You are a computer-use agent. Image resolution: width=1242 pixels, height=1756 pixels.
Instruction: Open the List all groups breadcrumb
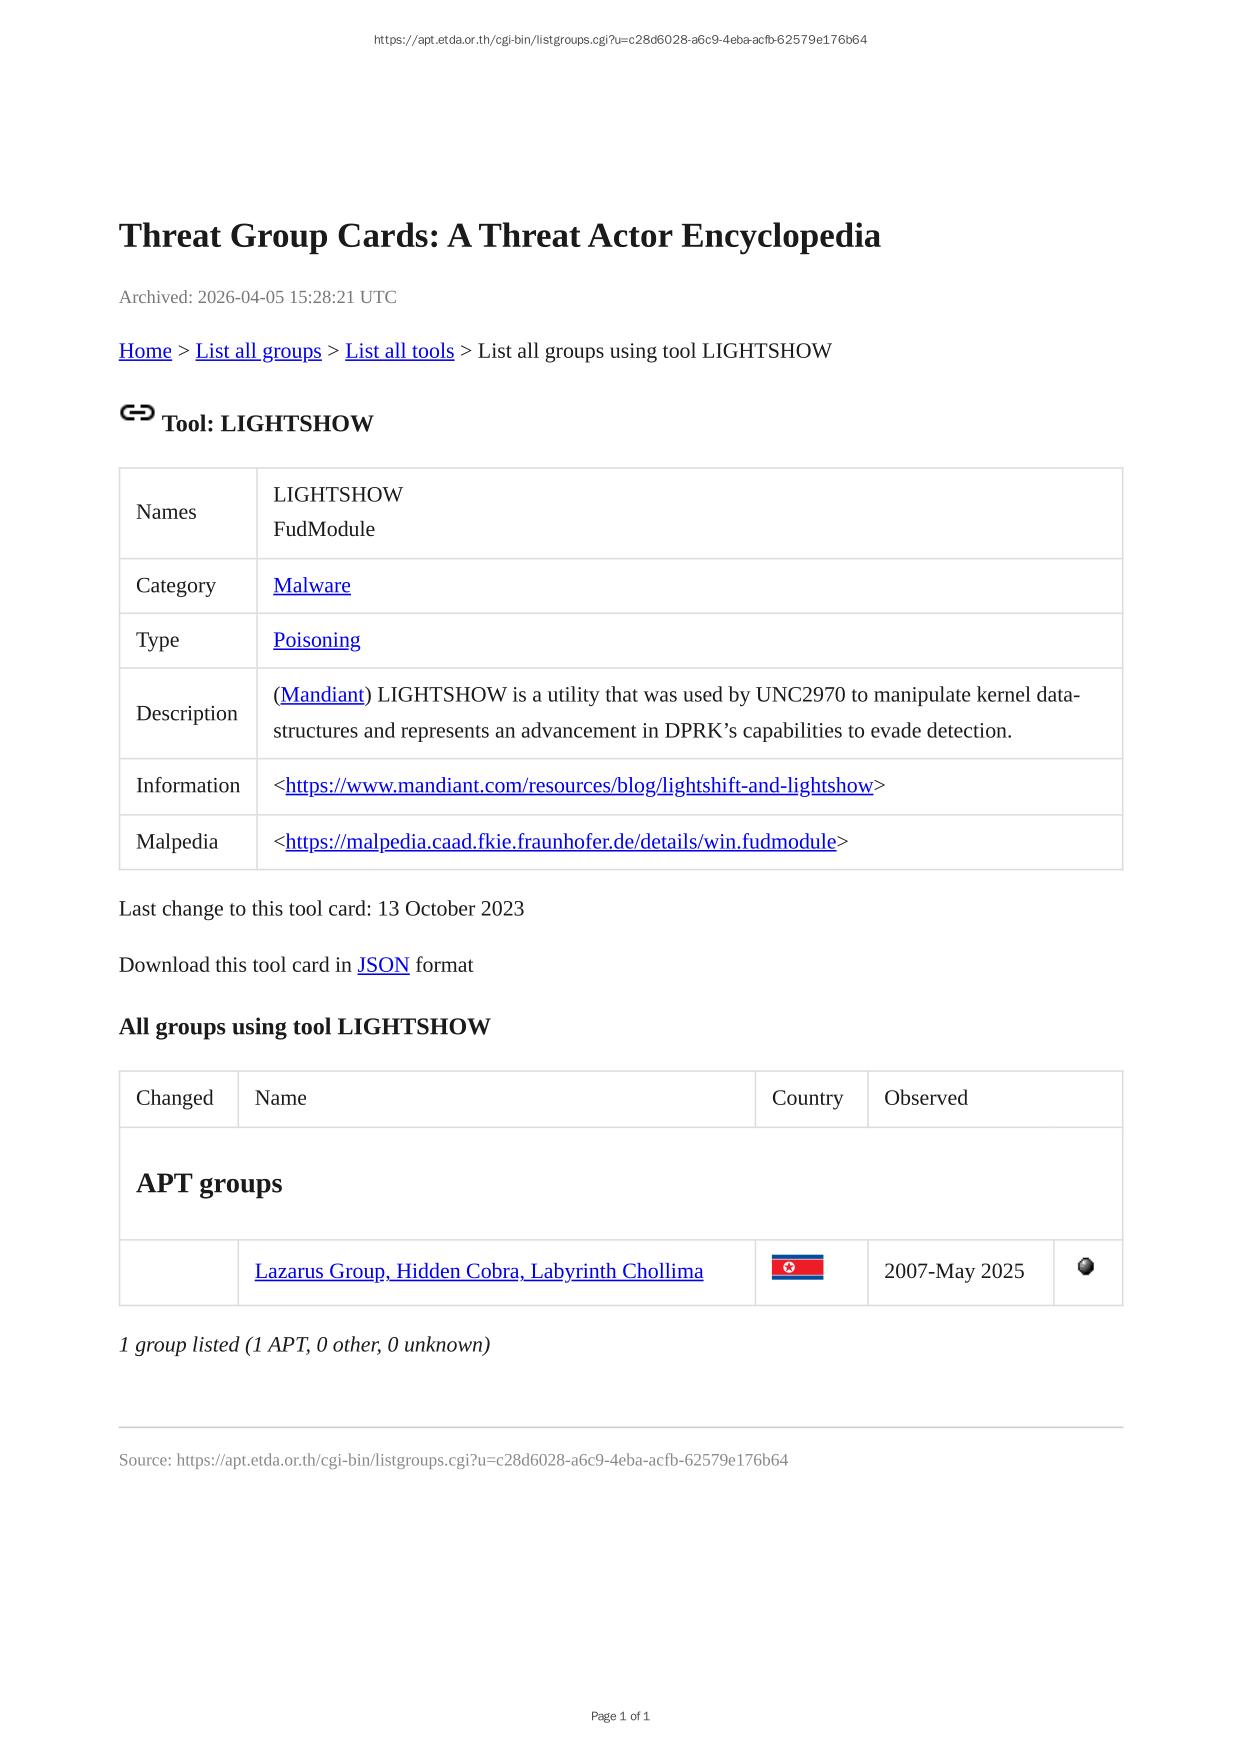258,351
